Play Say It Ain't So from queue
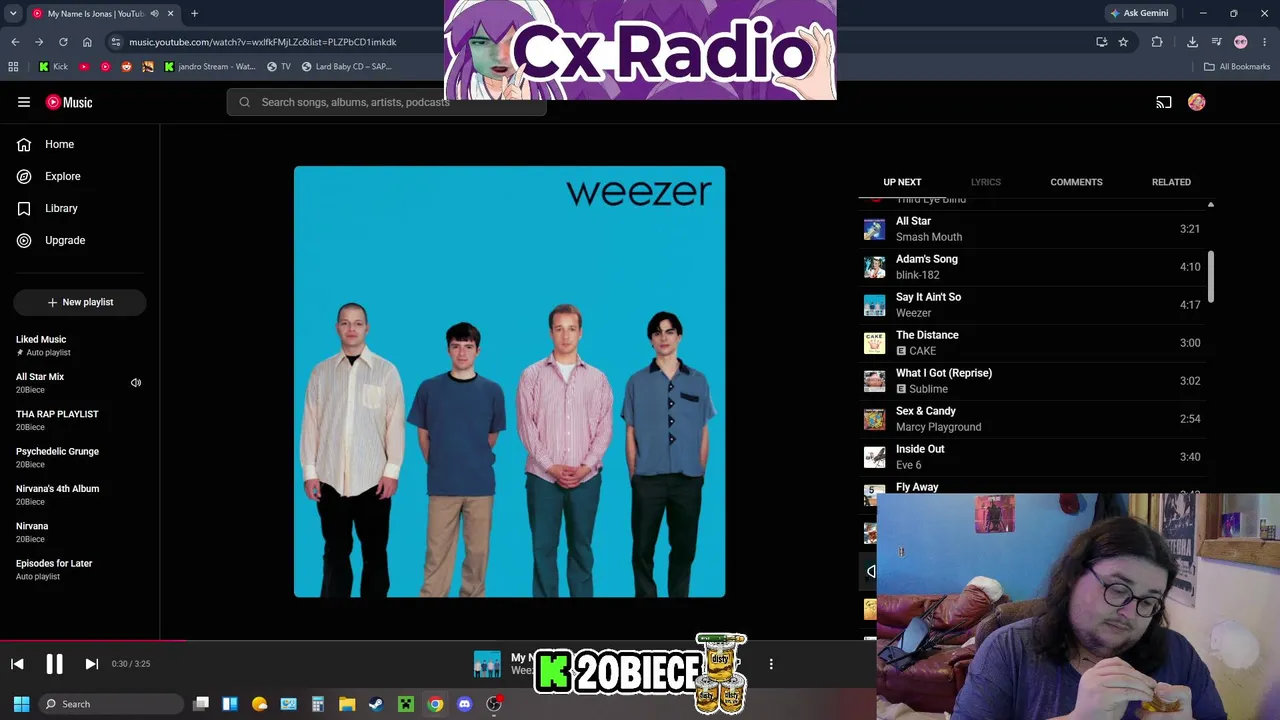This screenshot has height=720, width=1280. point(1032,305)
